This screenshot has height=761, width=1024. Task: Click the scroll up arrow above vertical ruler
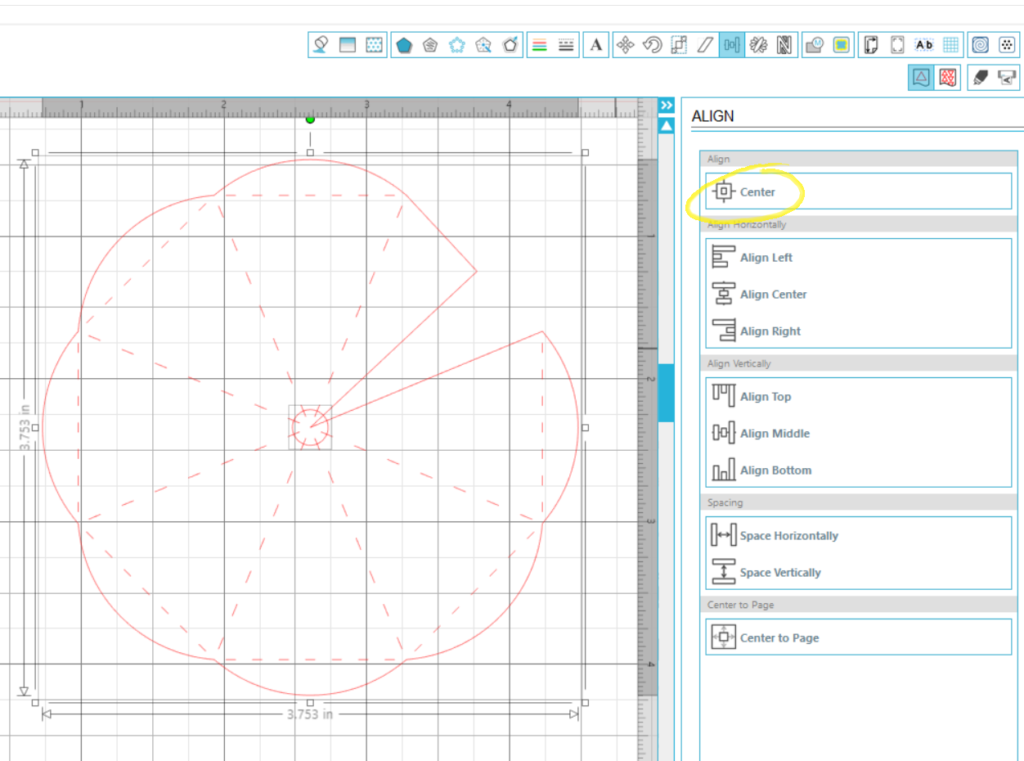(x=666, y=126)
